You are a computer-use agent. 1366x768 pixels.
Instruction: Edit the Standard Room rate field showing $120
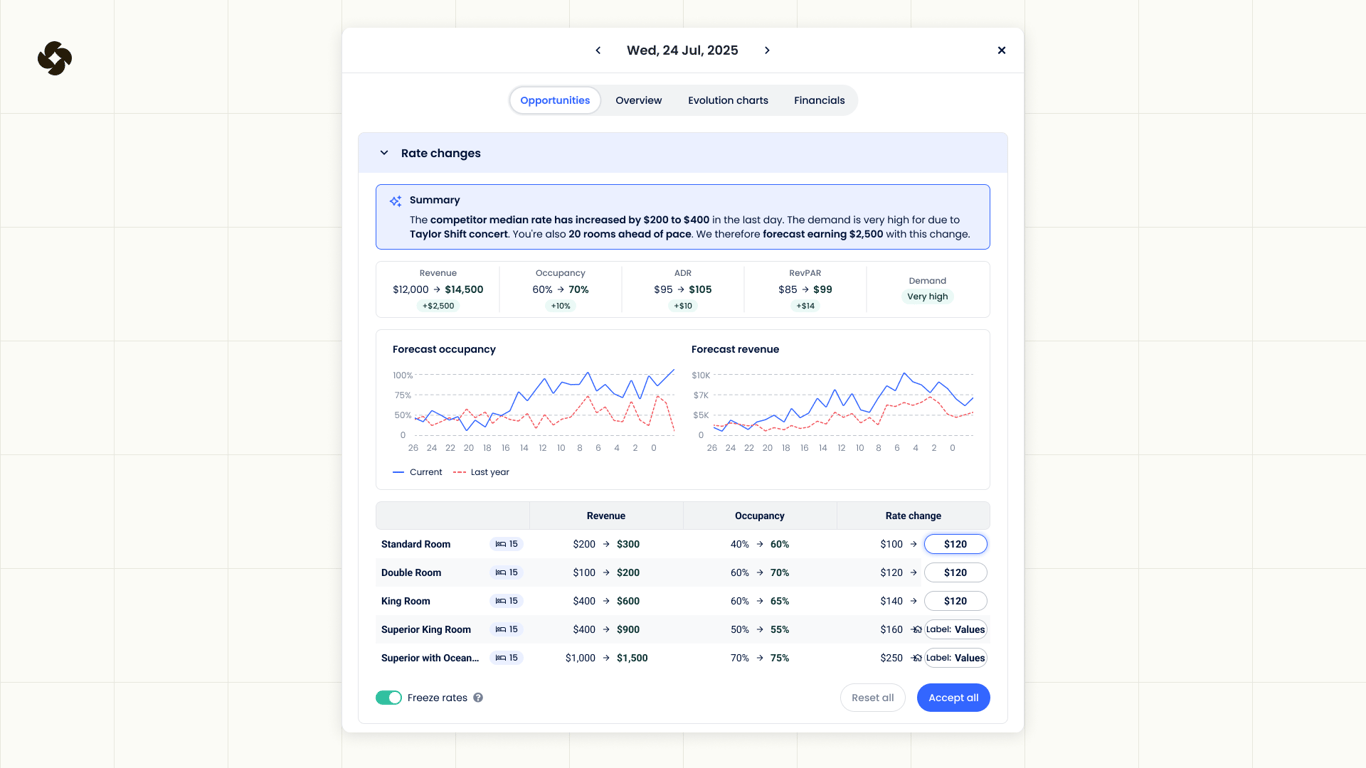coord(955,544)
